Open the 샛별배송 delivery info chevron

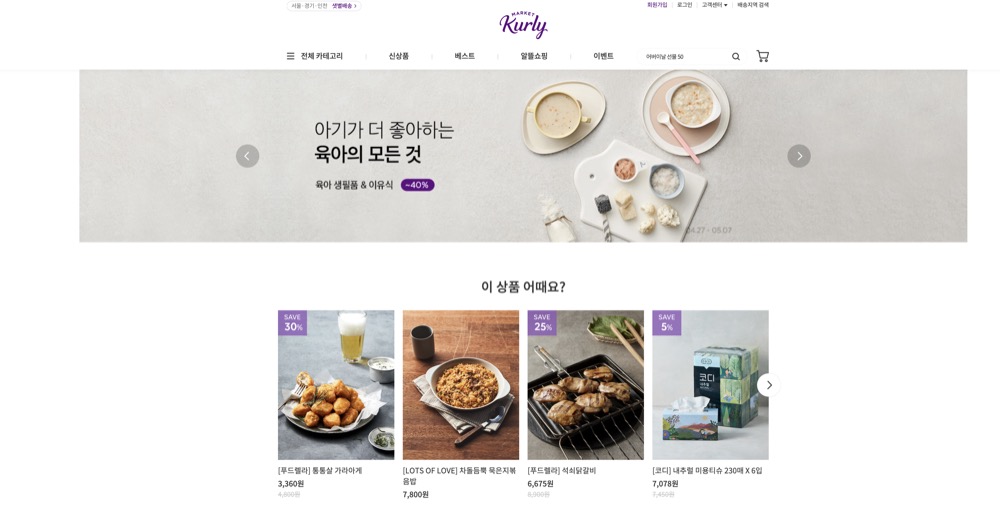tap(355, 6)
